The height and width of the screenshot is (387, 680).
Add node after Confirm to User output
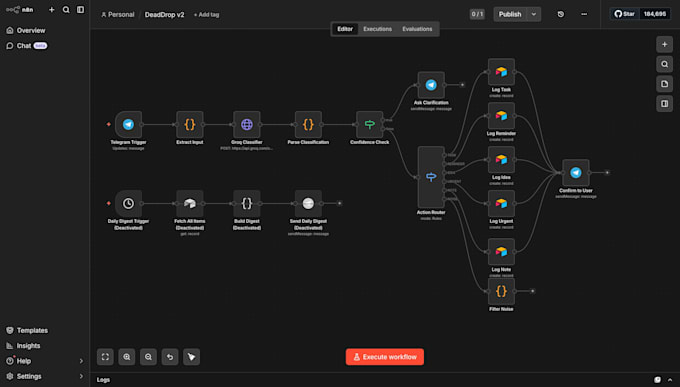(607, 173)
